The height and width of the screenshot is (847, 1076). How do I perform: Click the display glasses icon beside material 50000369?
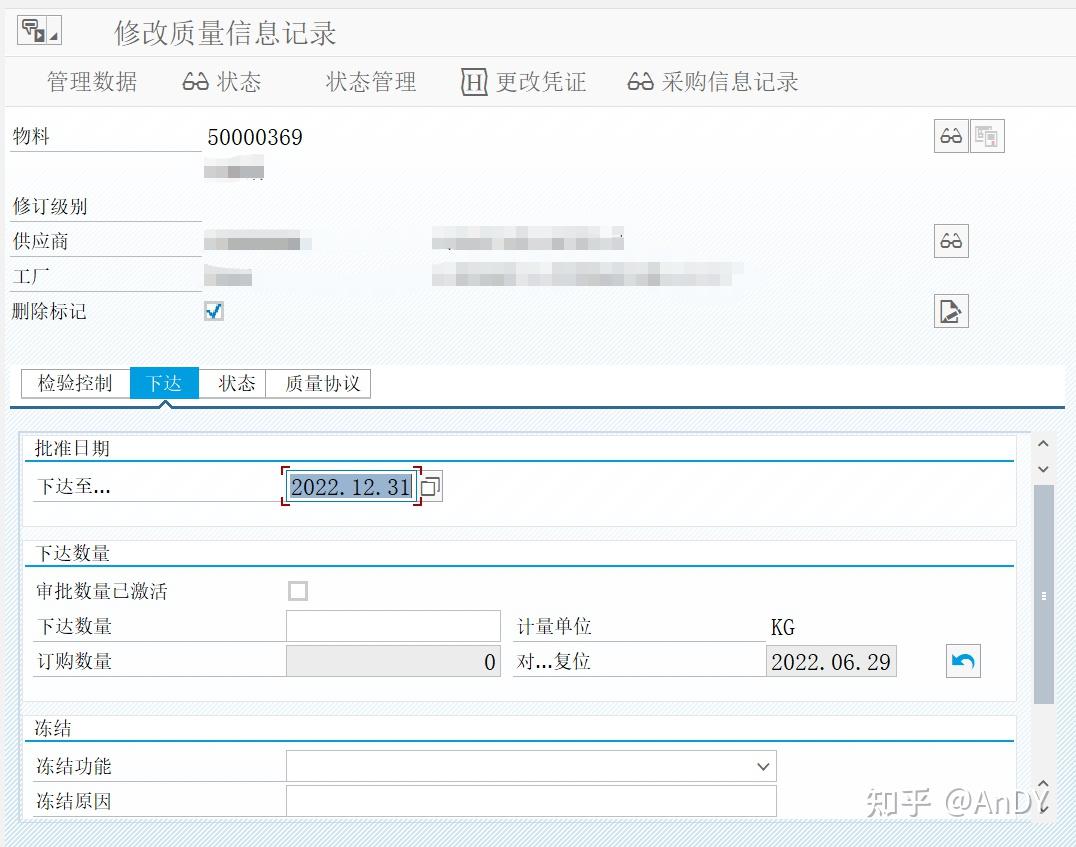pos(950,135)
